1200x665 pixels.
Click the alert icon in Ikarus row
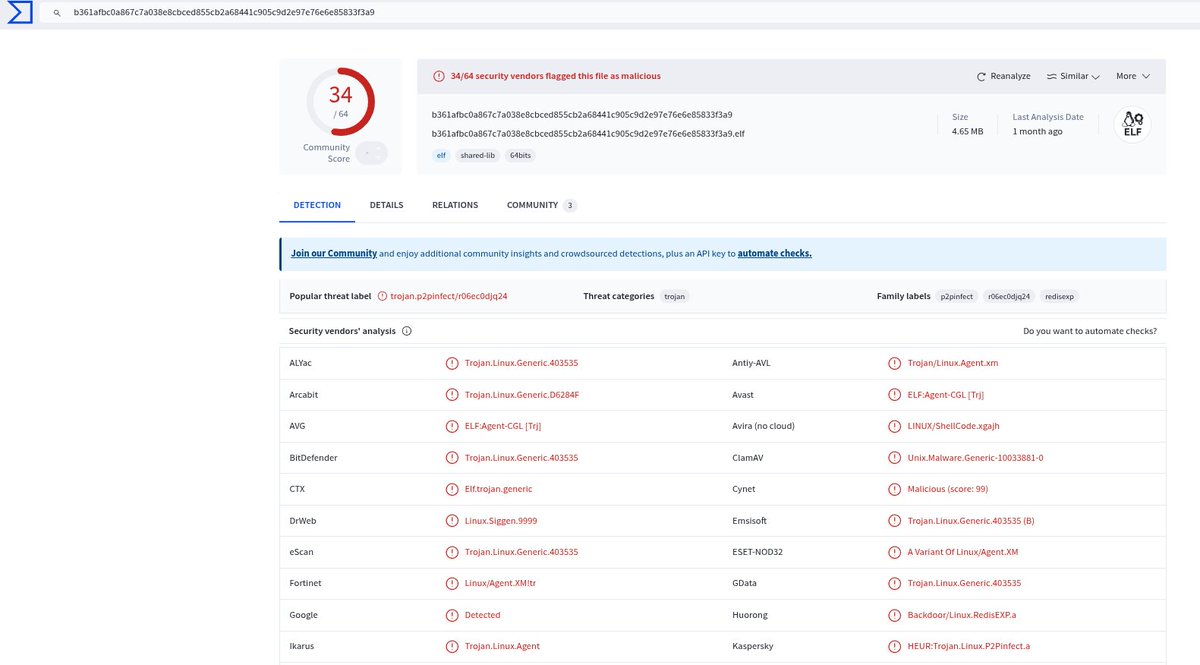tap(452, 646)
